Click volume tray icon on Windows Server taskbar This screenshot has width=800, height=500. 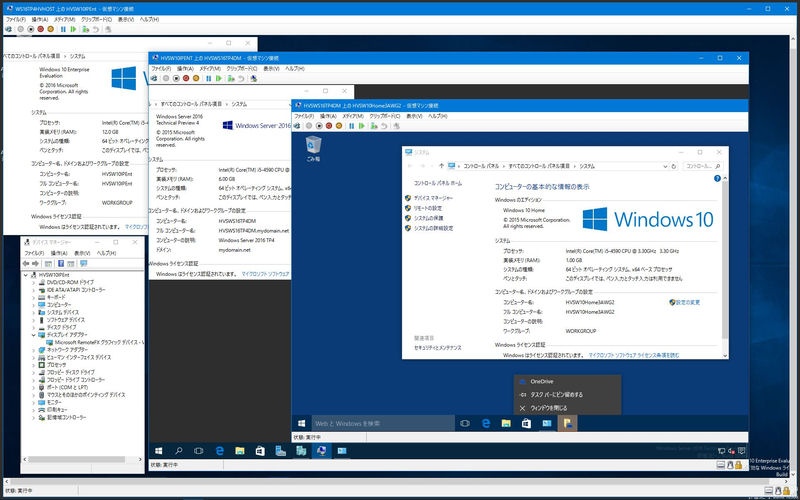pyautogui.click(x=731, y=451)
